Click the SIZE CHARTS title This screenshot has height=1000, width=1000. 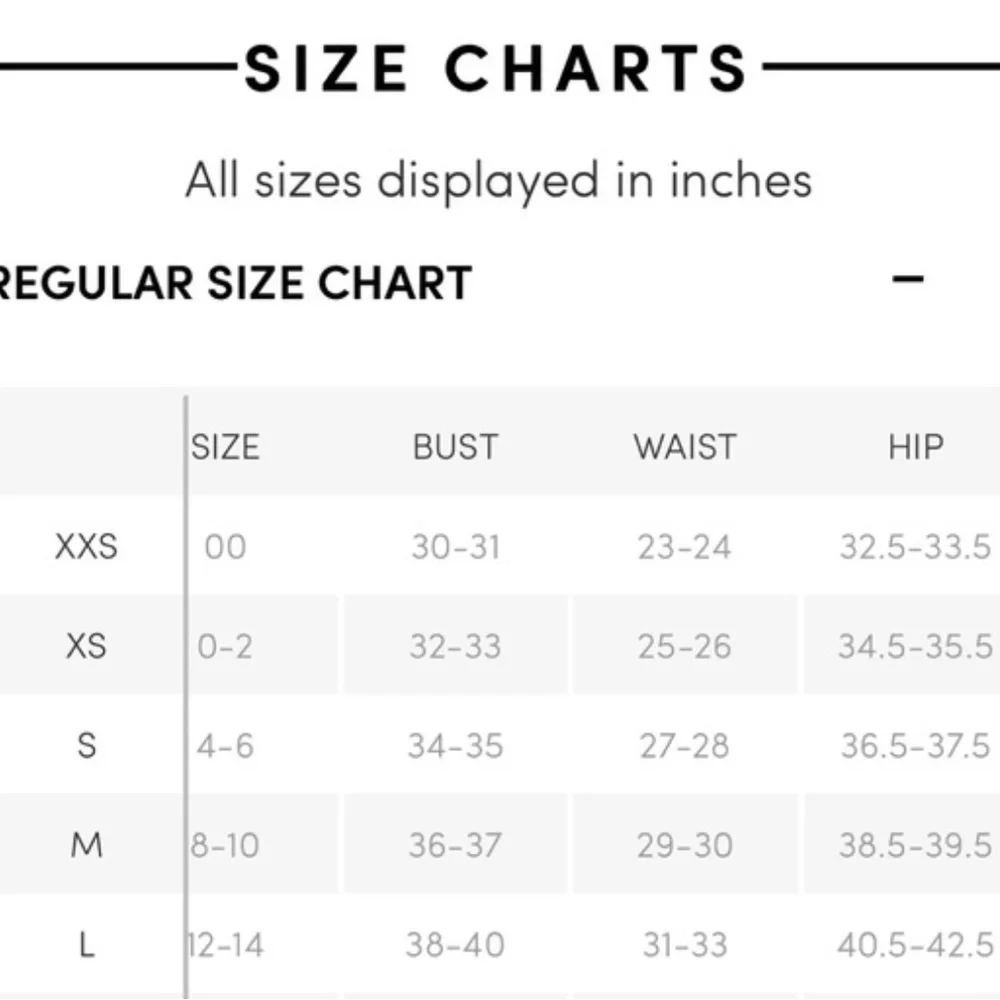click(497, 69)
